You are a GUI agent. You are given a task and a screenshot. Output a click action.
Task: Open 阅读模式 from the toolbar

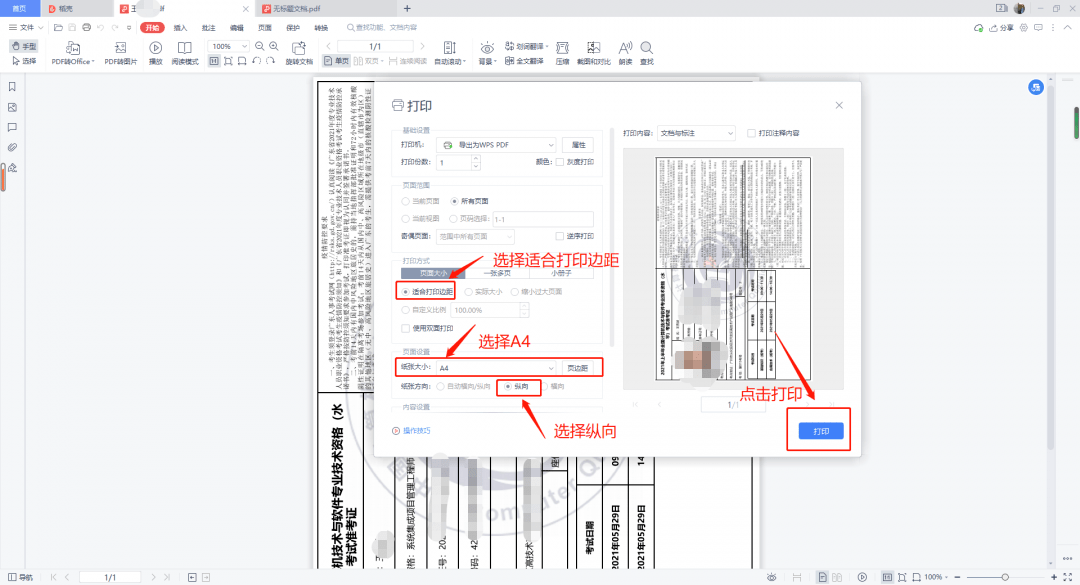tap(185, 48)
